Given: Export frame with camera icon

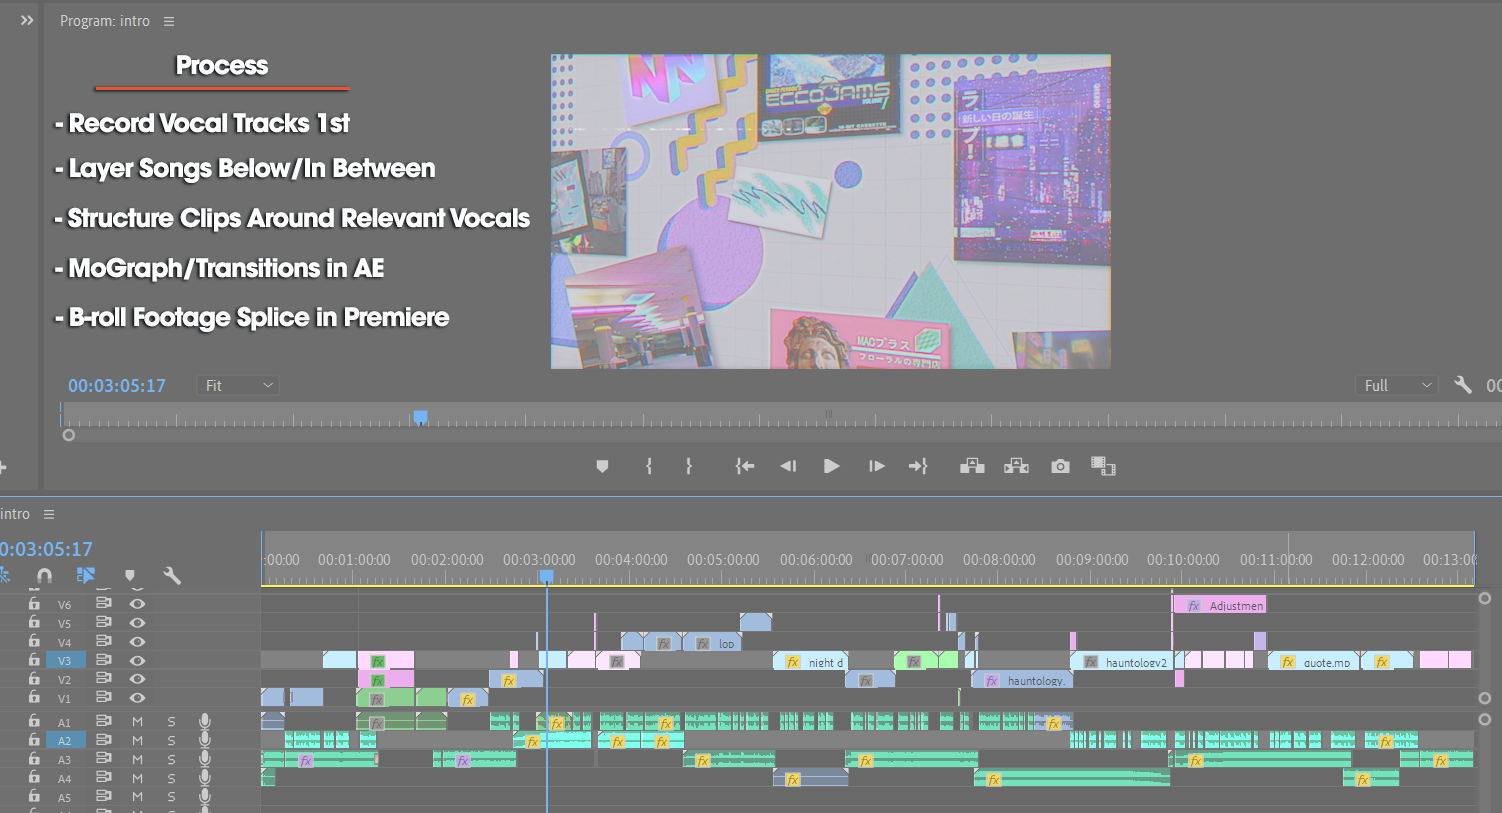Looking at the screenshot, I should 1060,466.
